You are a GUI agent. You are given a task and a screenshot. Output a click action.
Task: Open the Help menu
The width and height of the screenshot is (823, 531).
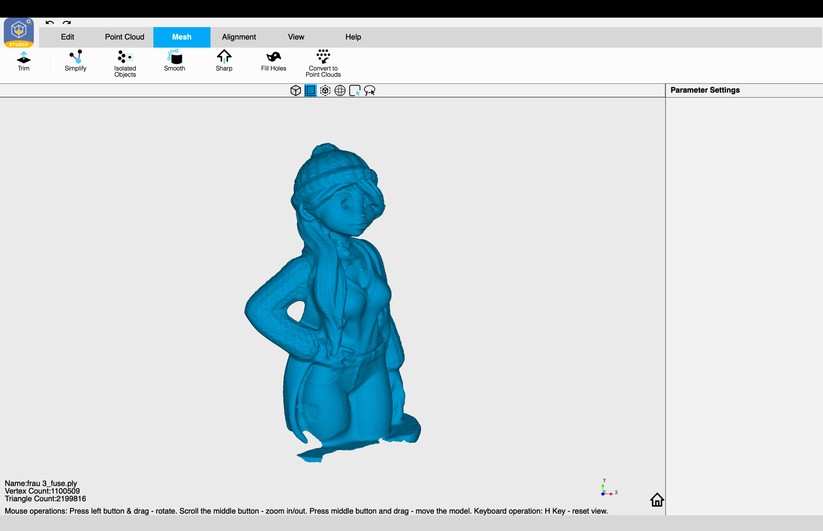click(353, 37)
